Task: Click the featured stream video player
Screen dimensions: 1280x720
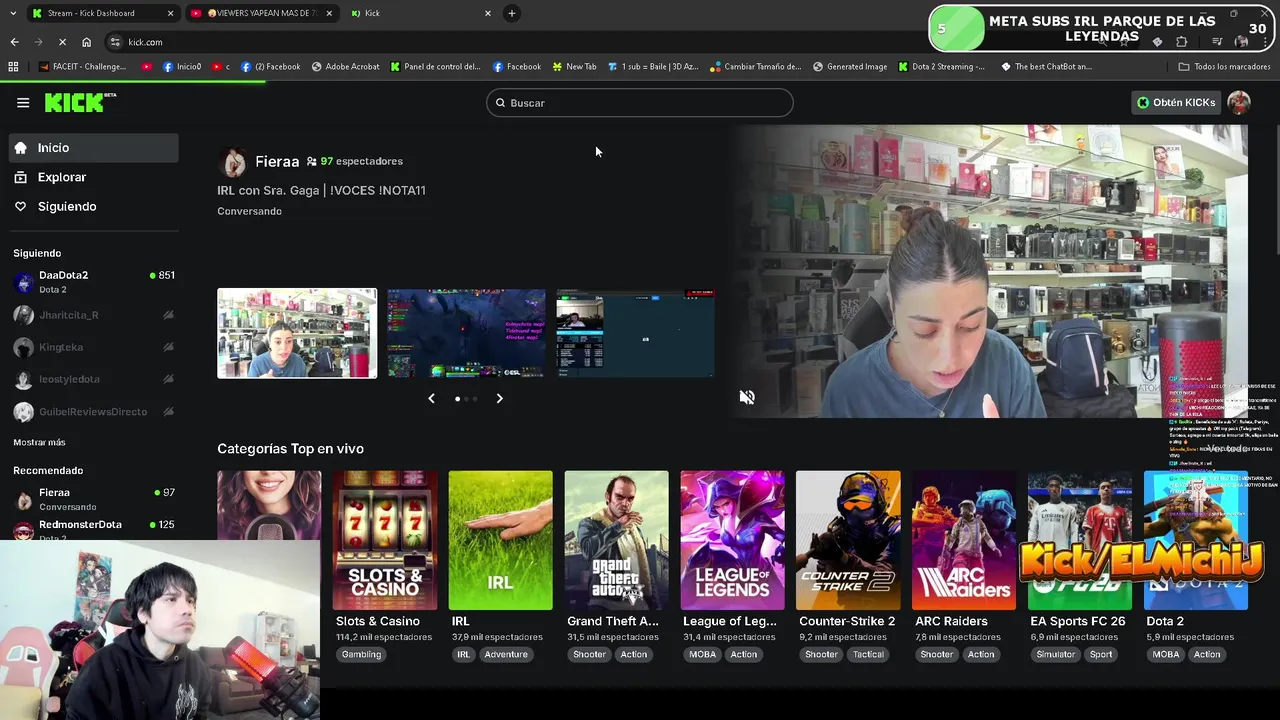Action: pos(990,271)
